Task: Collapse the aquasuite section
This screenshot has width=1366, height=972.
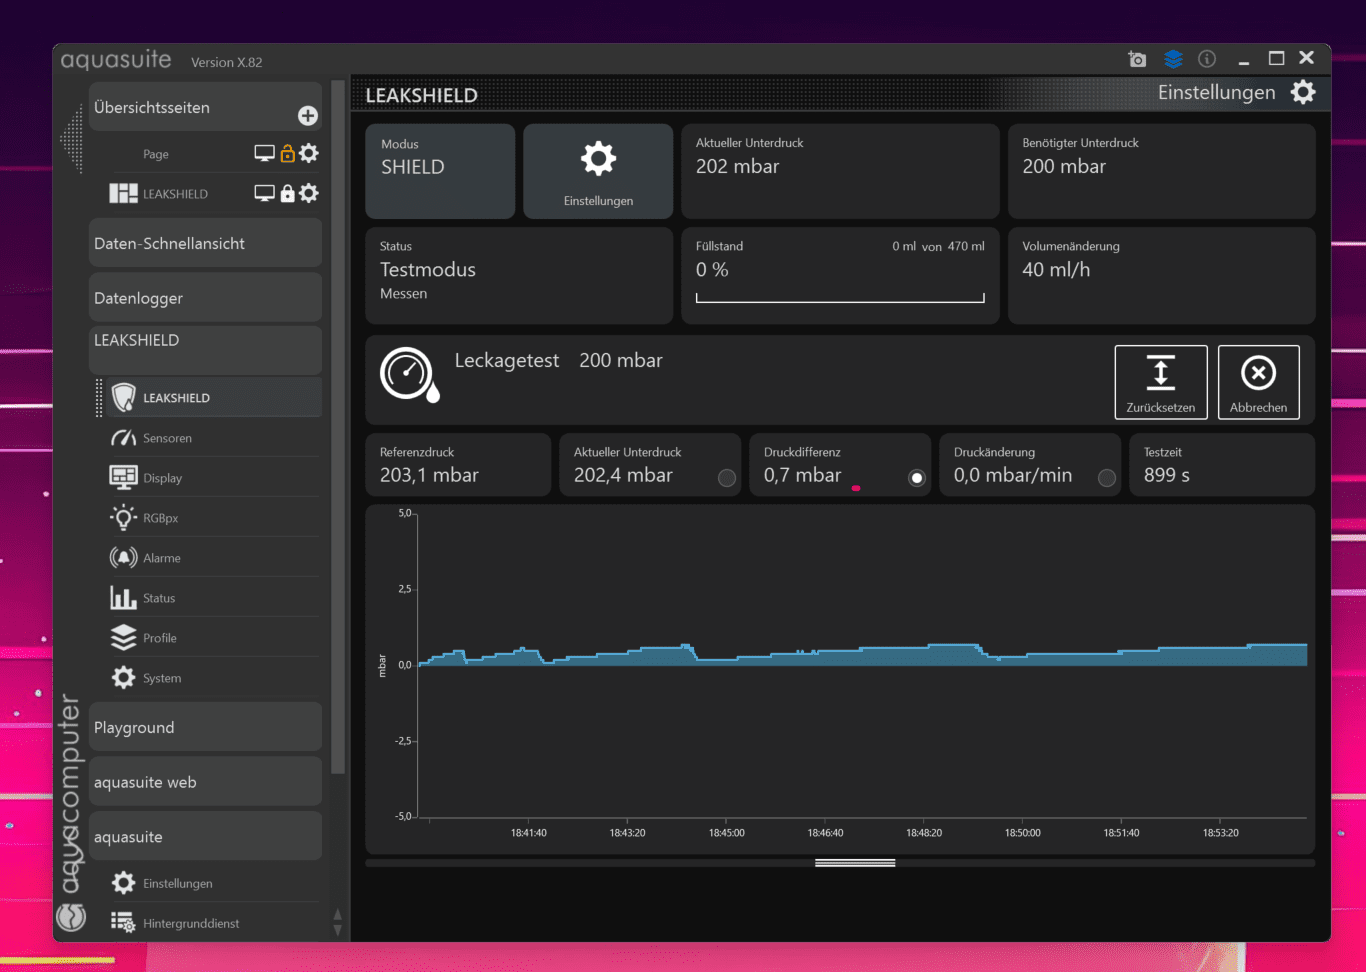Action: coord(205,837)
